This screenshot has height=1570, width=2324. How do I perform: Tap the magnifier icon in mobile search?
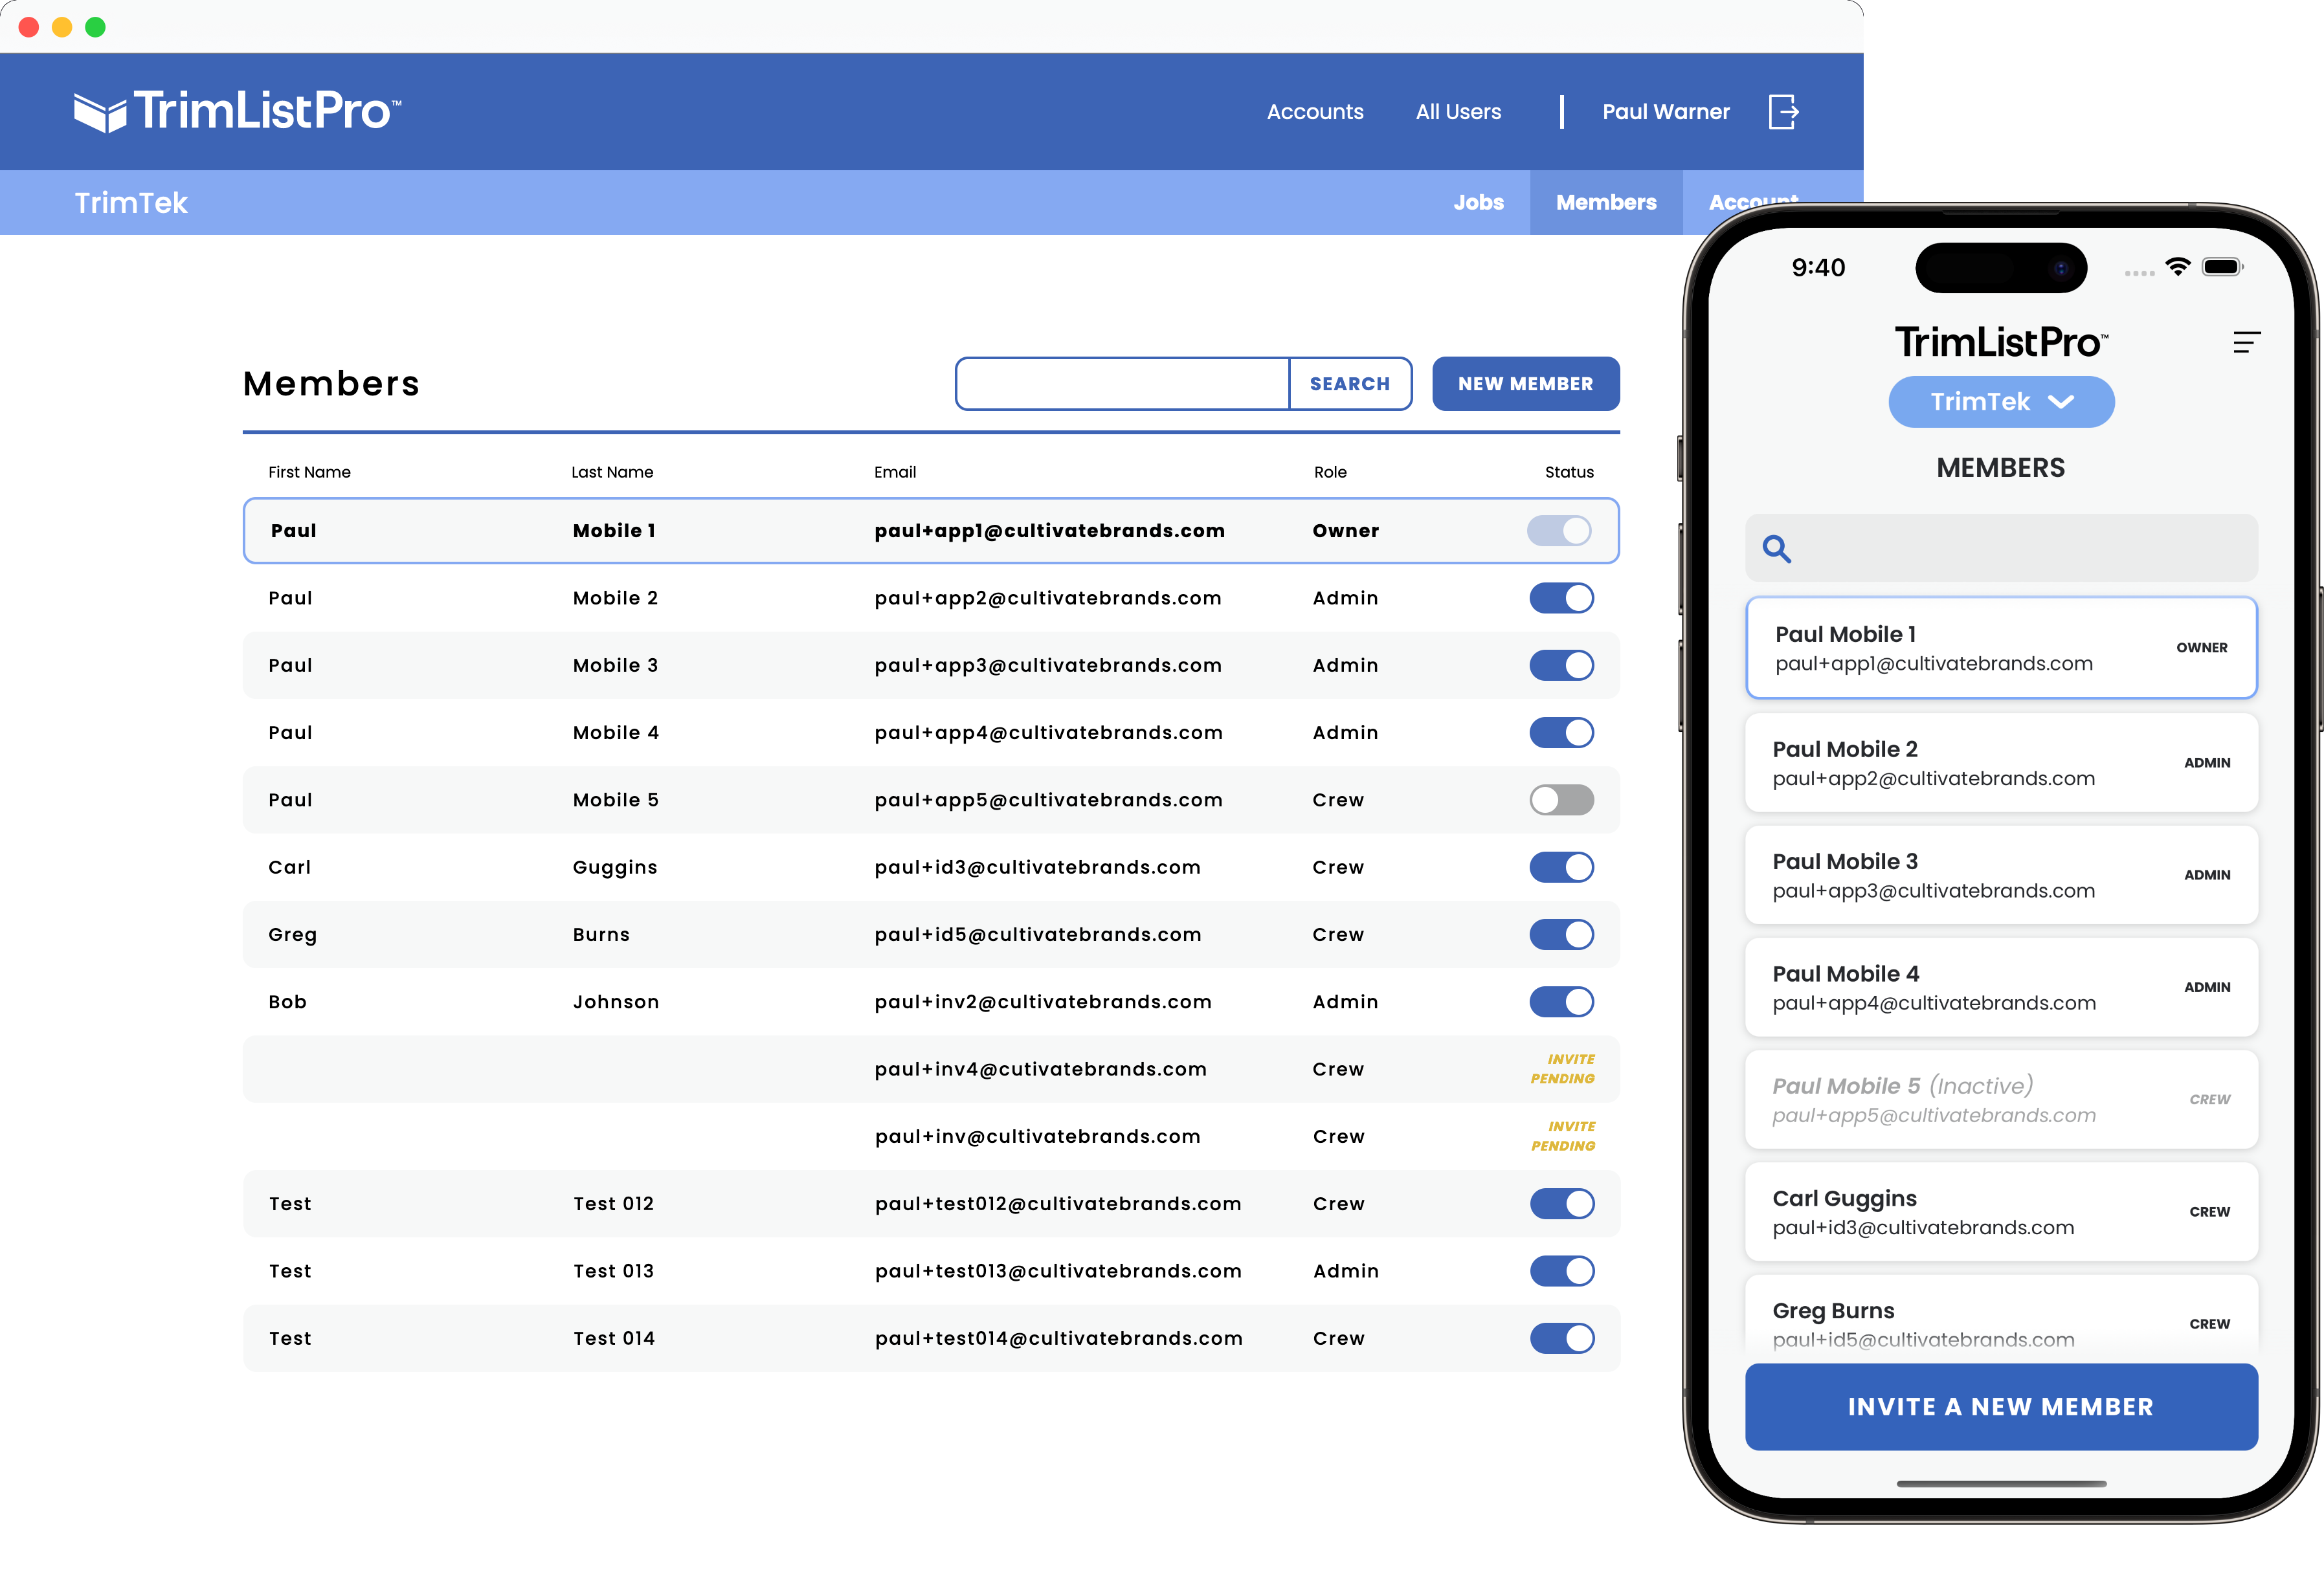pos(1776,548)
